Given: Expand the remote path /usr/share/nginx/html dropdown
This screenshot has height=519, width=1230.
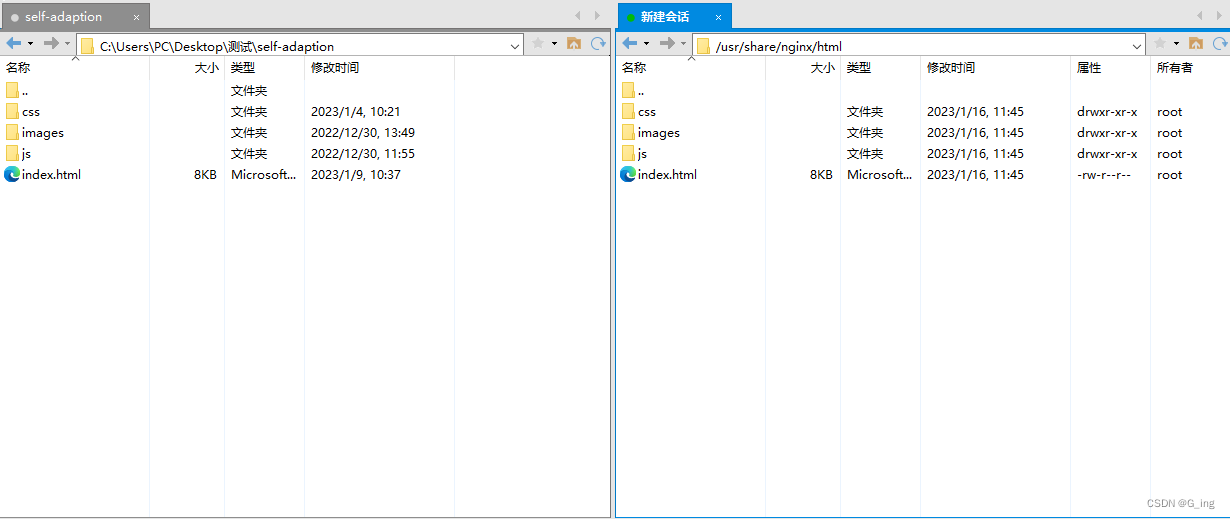Looking at the screenshot, I should pos(1137,46).
